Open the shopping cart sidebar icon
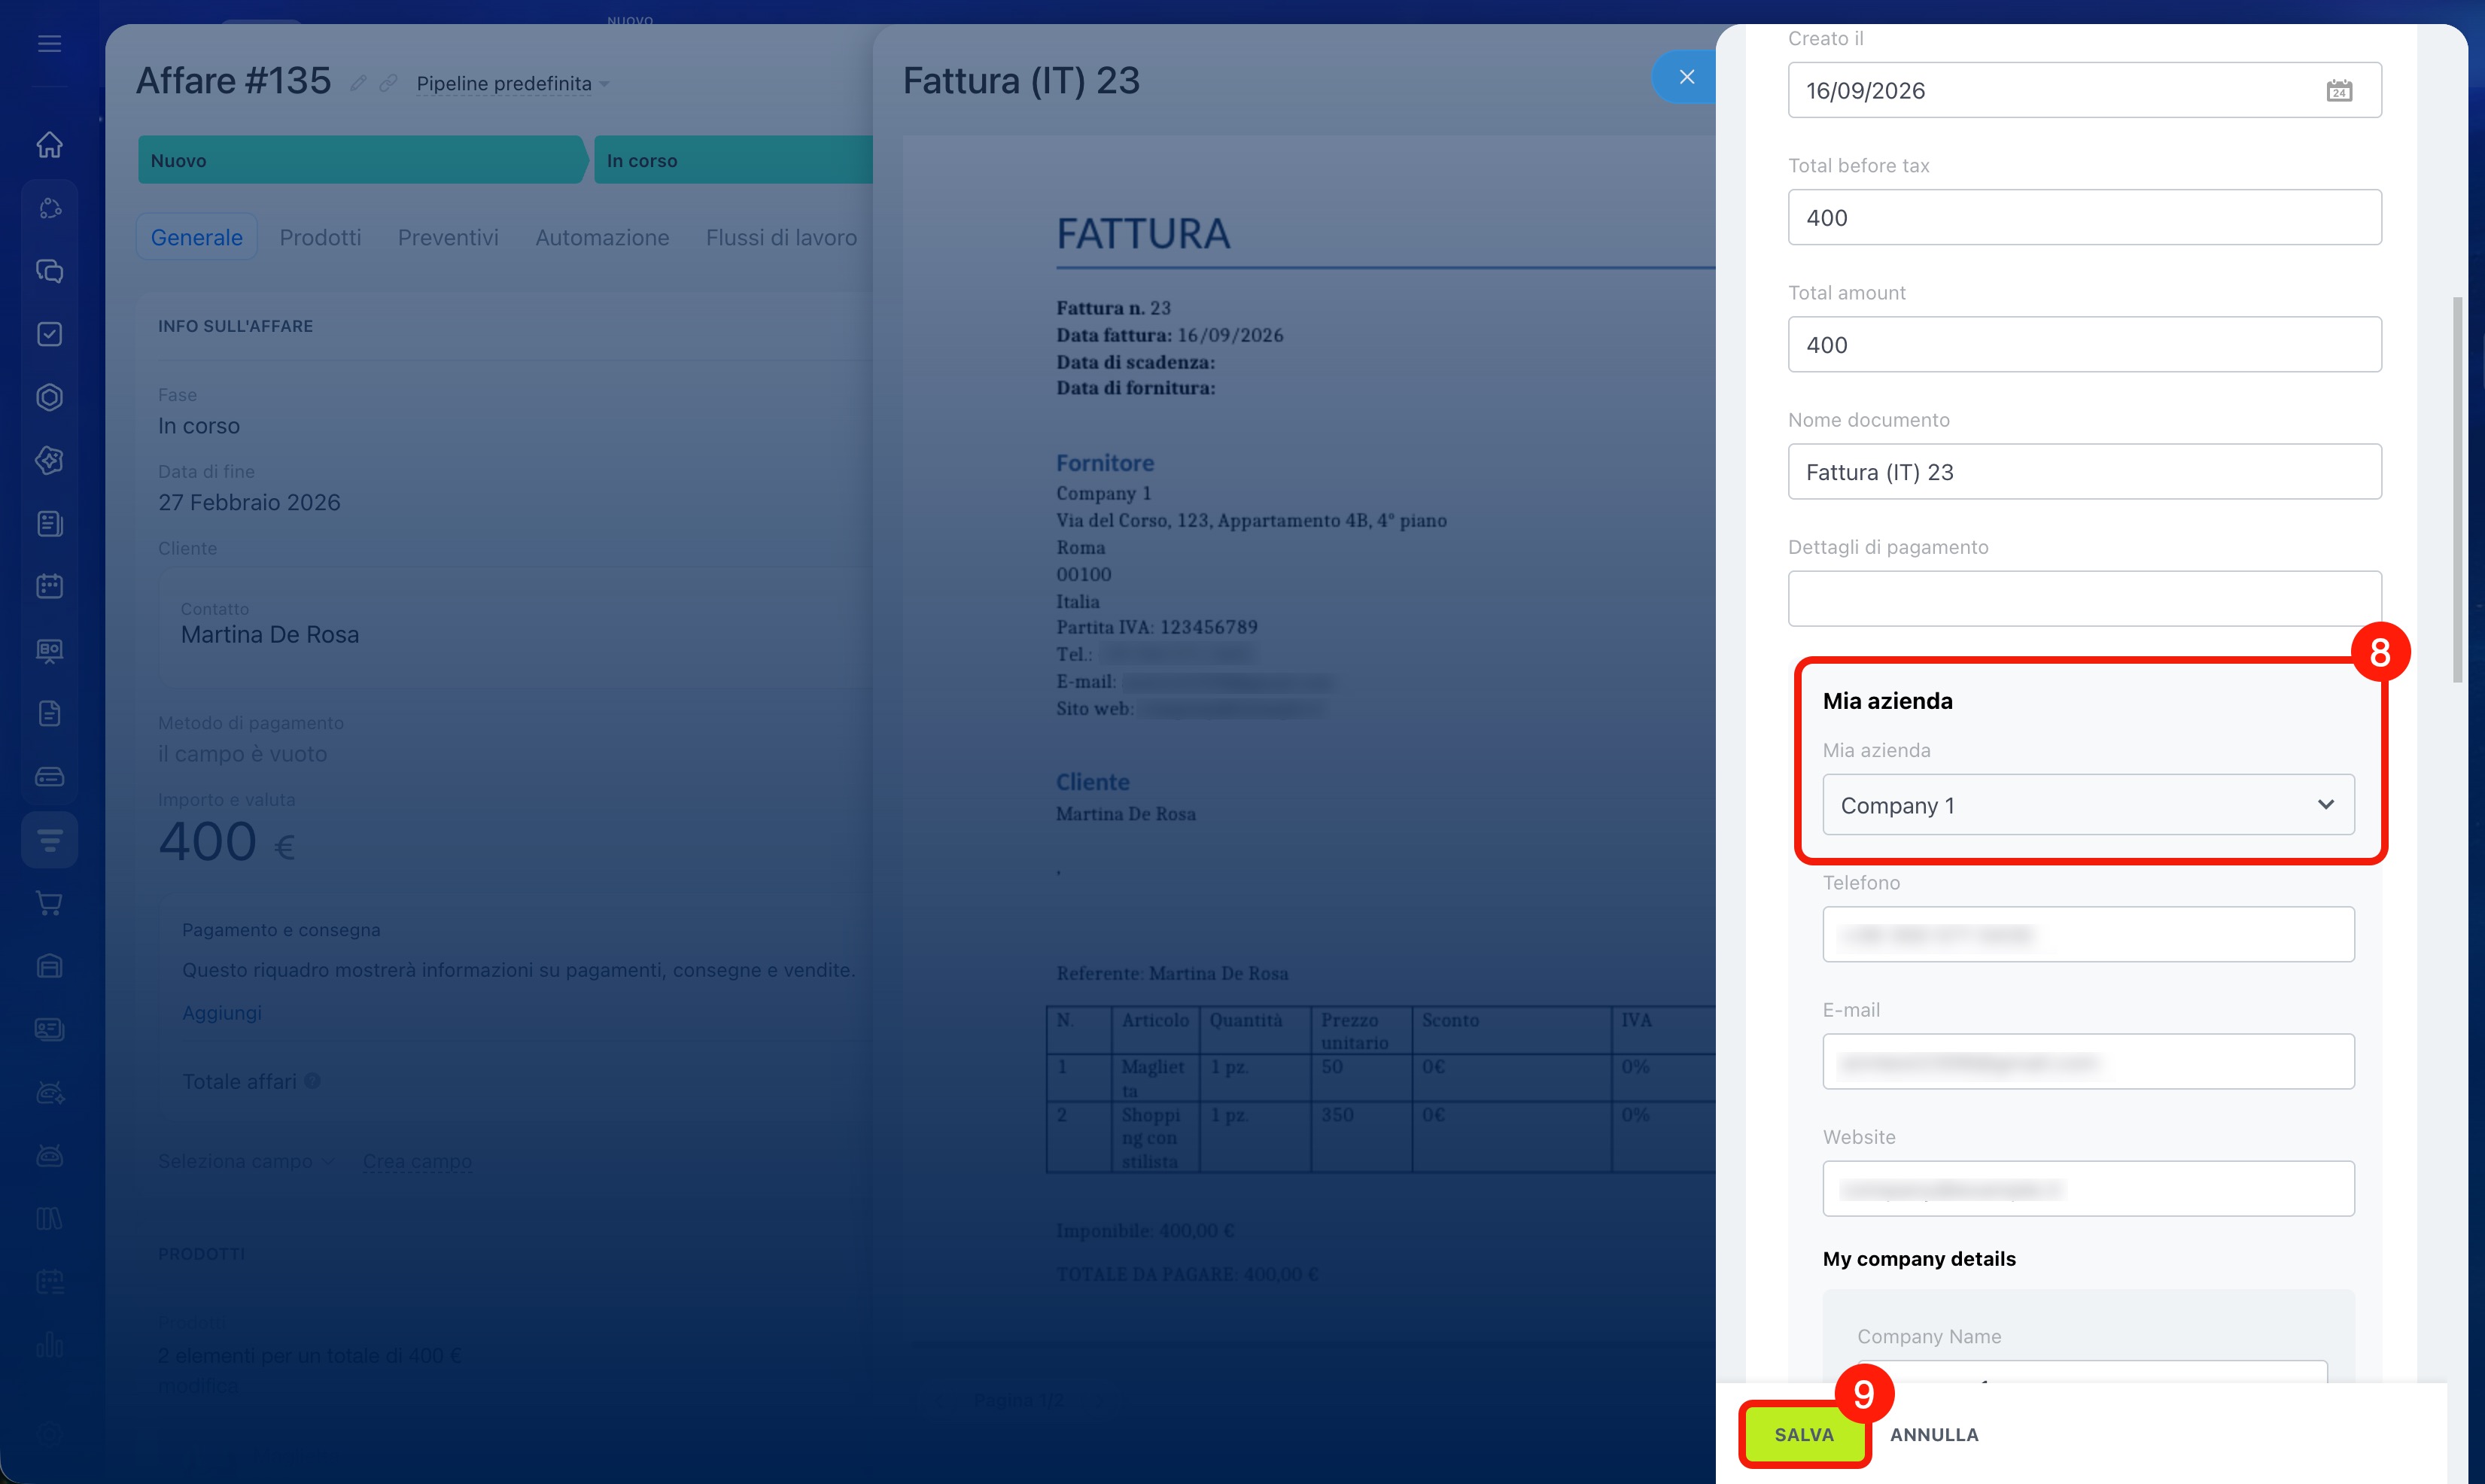The image size is (2485, 1484). (49, 903)
